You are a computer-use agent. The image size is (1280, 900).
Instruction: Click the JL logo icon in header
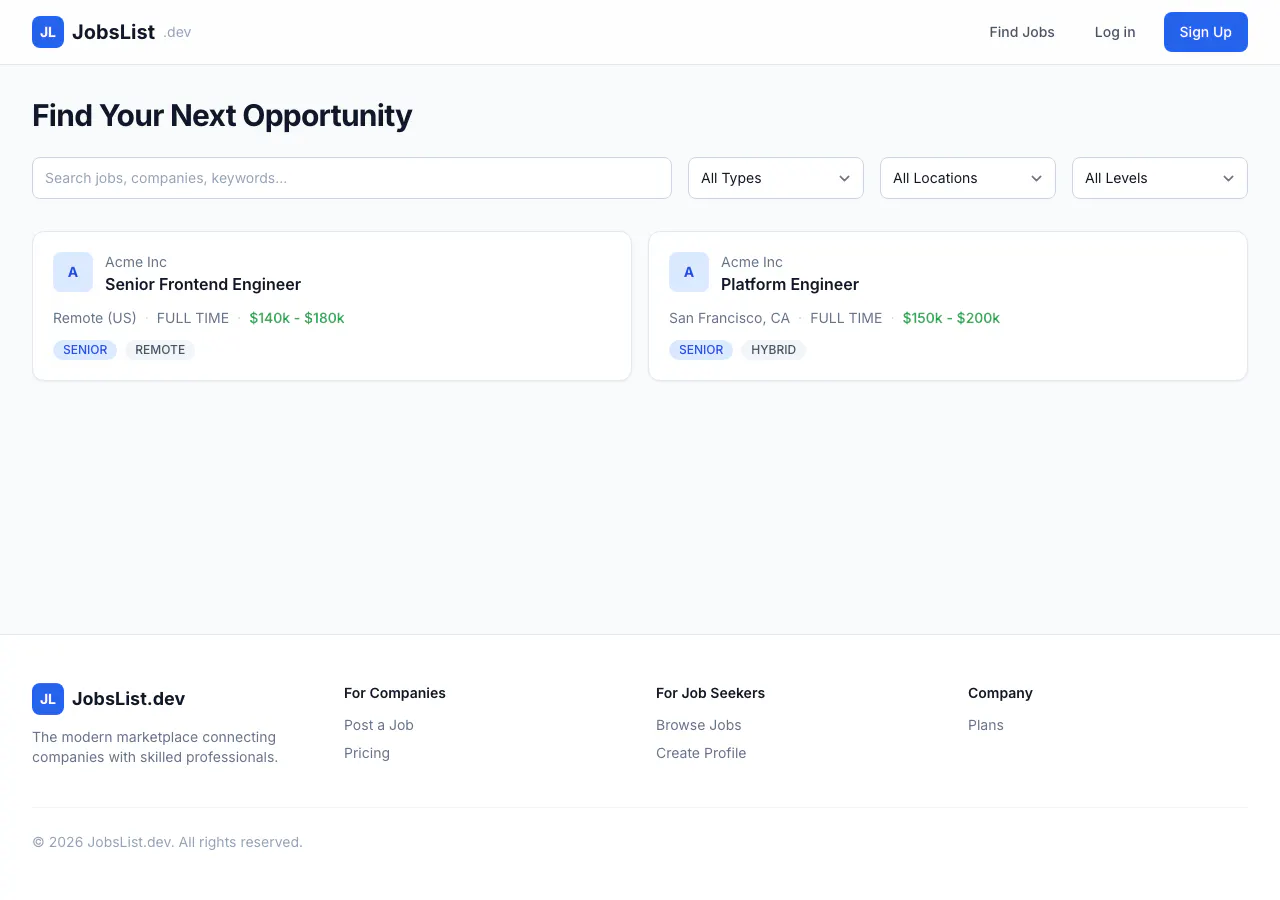point(48,32)
